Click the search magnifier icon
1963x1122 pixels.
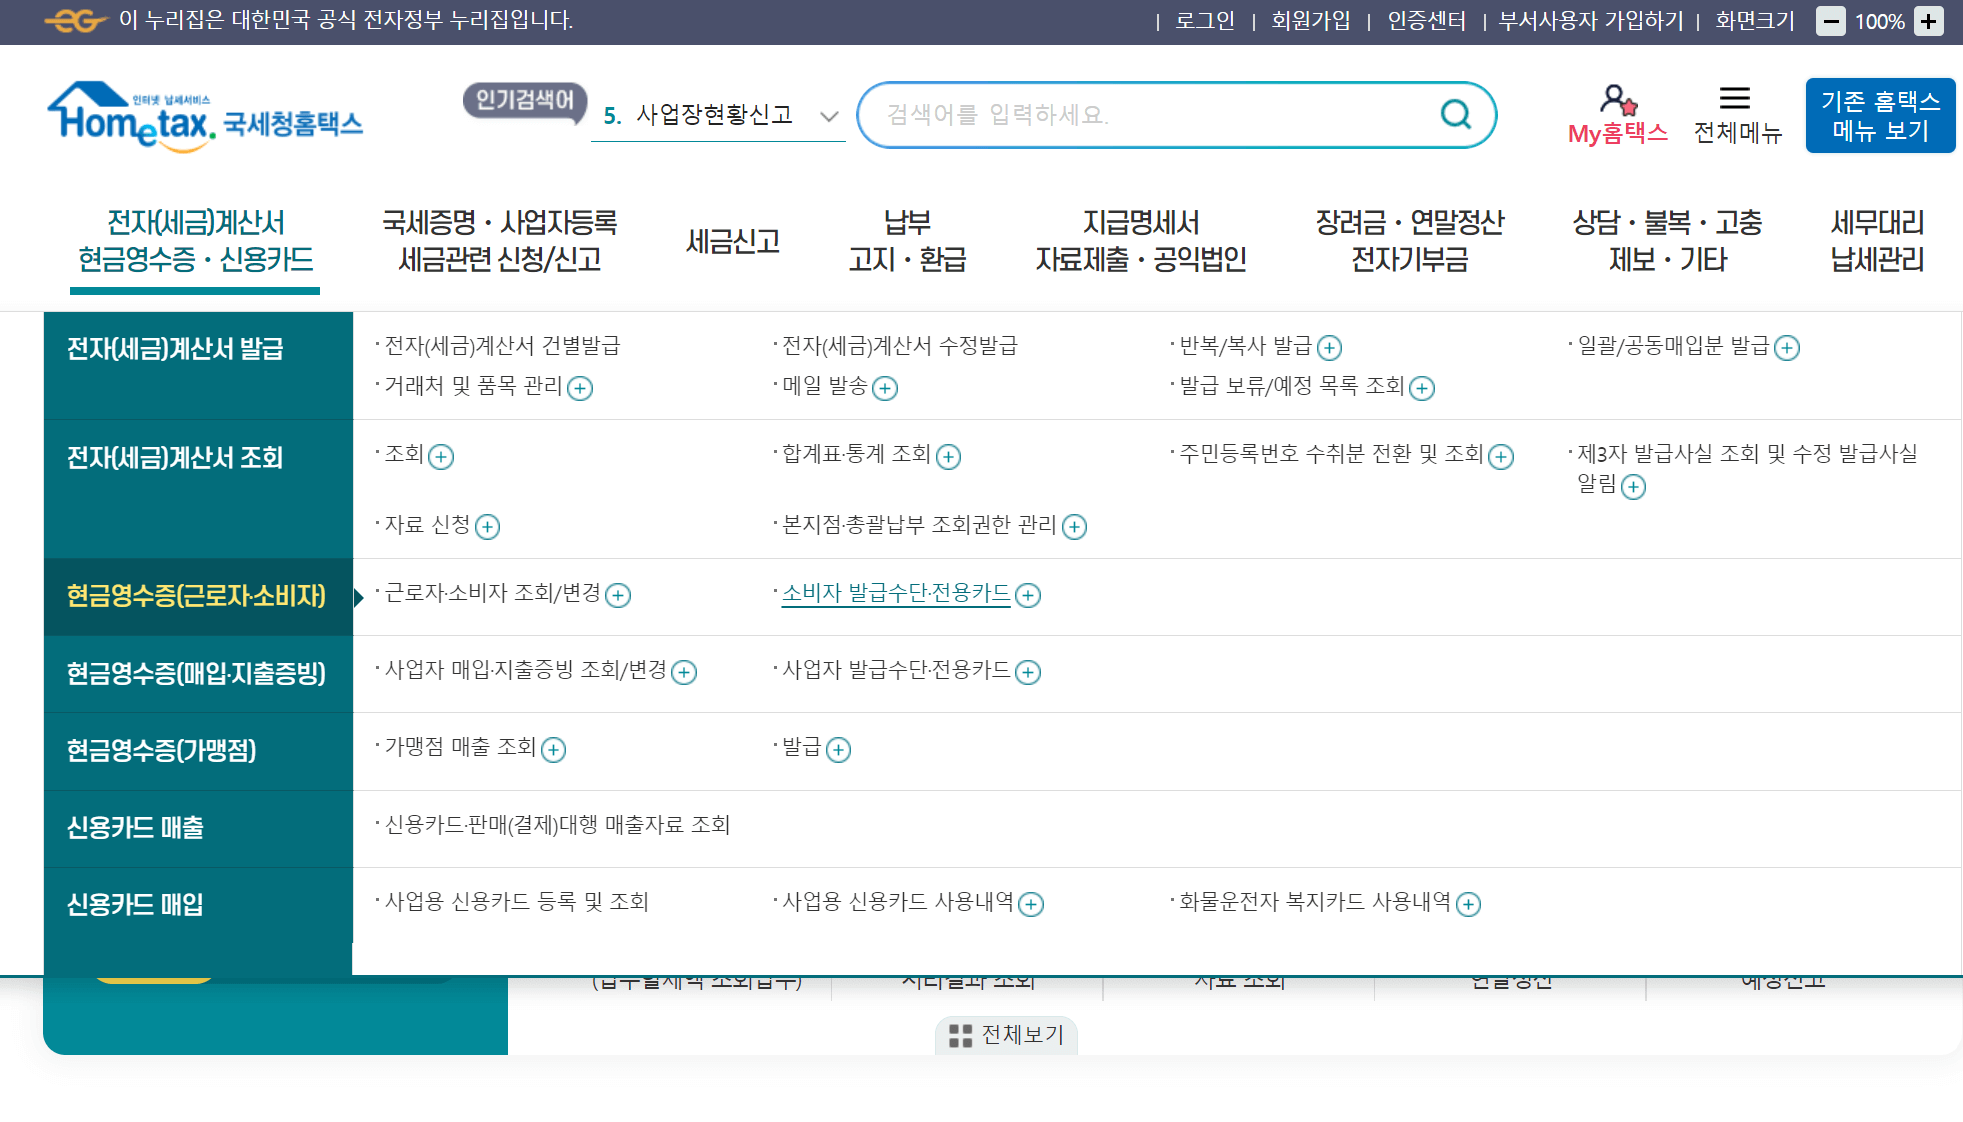(1455, 115)
